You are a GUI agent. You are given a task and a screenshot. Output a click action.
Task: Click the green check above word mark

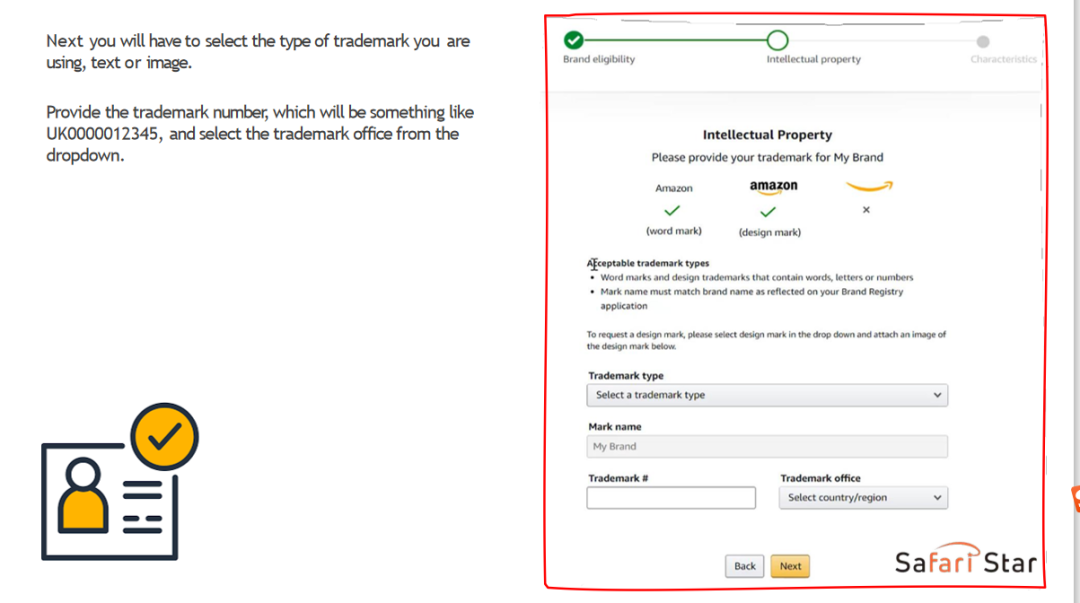click(x=672, y=211)
